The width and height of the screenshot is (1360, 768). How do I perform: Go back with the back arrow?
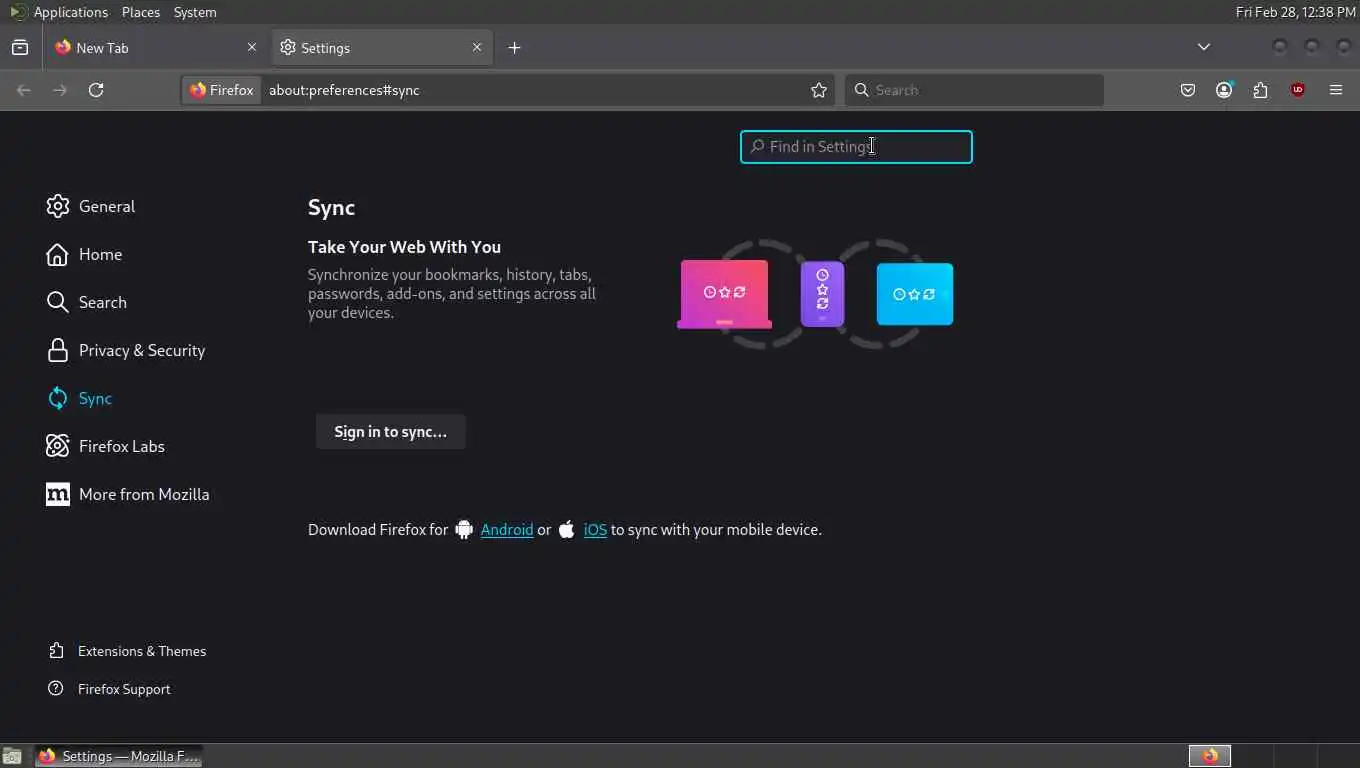pyautogui.click(x=24, y=90)
